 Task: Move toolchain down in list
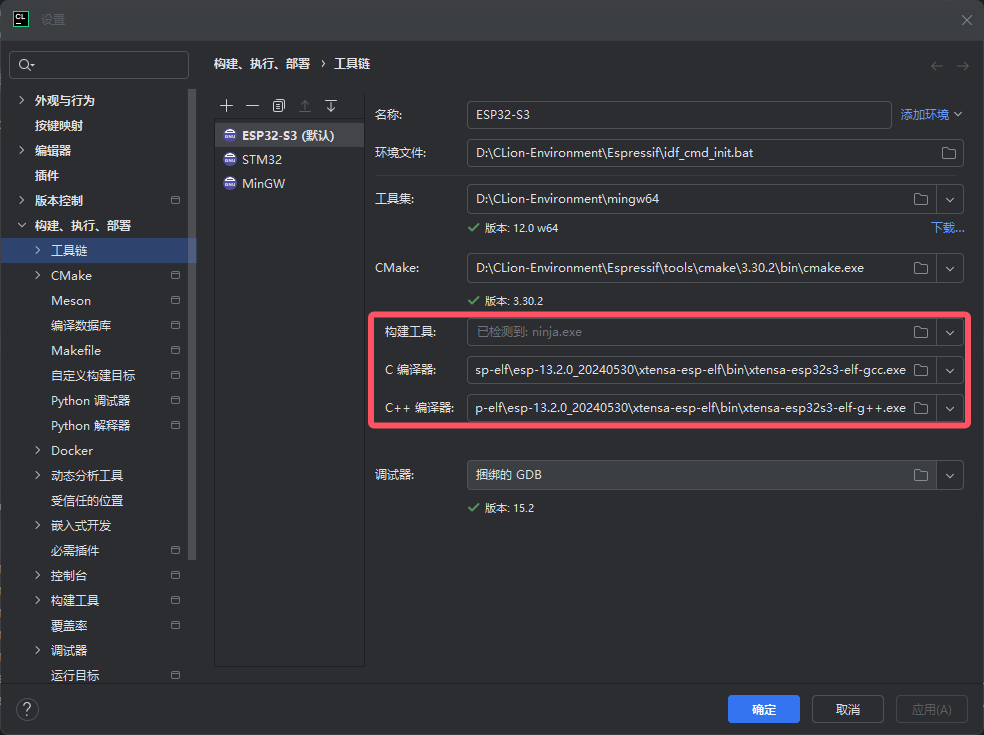click(x=331, y=105)
